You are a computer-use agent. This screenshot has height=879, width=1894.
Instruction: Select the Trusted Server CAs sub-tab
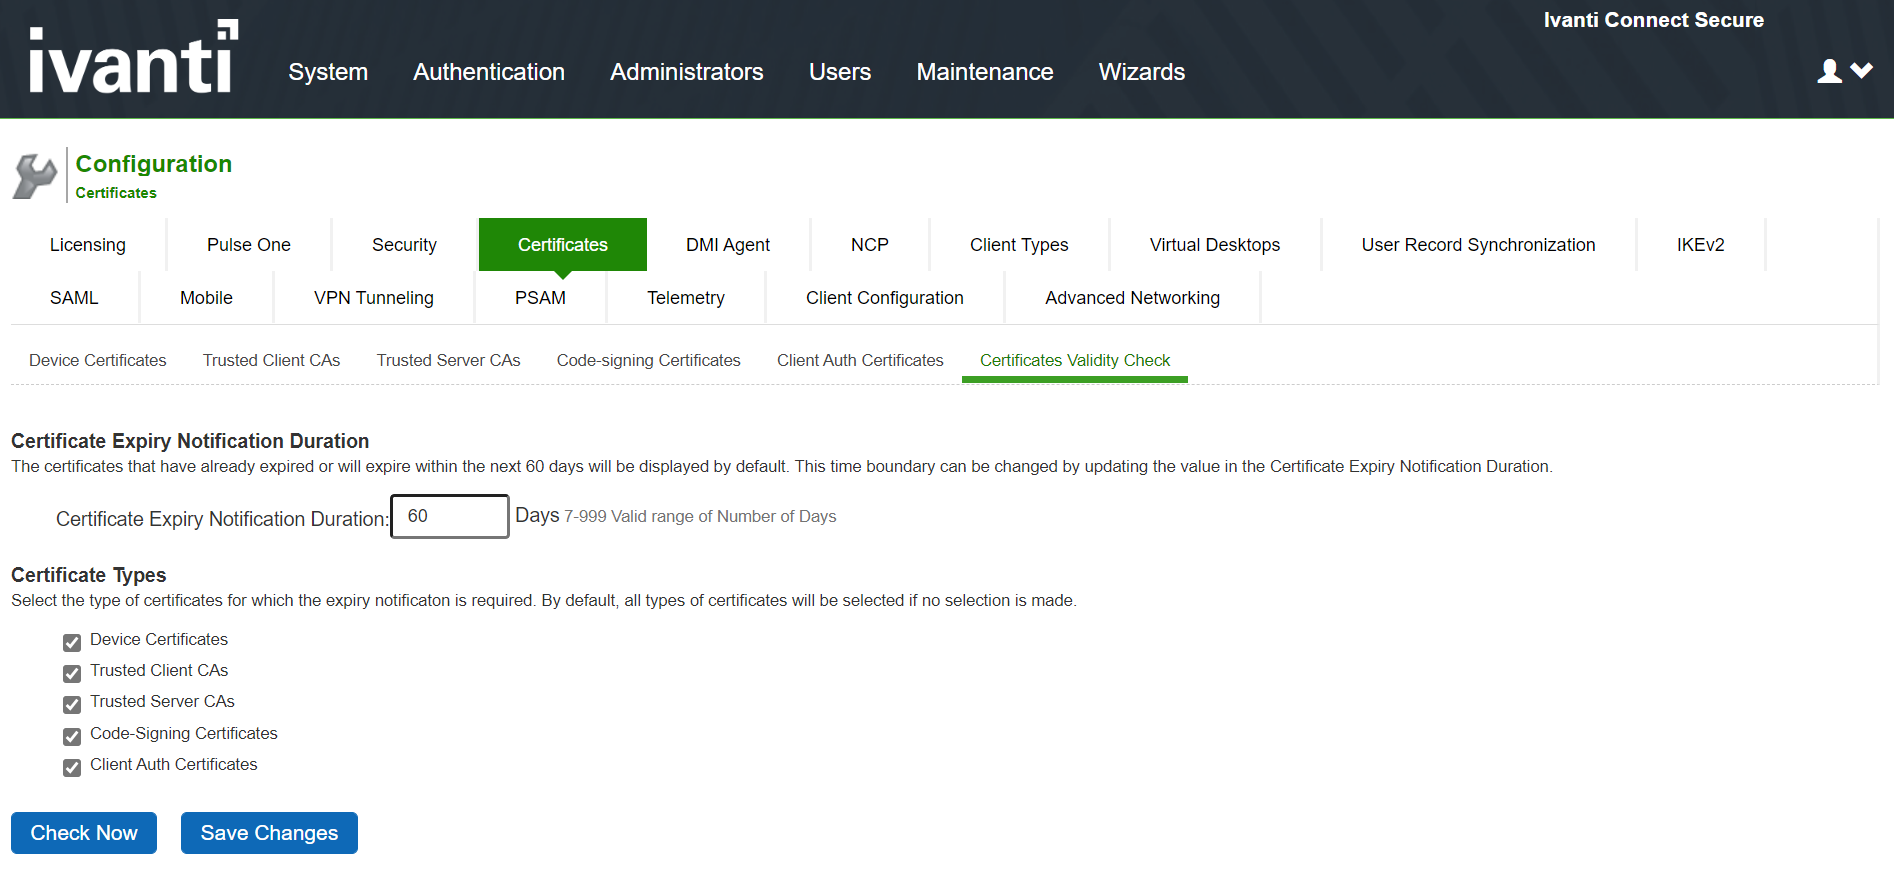(448, 360)
